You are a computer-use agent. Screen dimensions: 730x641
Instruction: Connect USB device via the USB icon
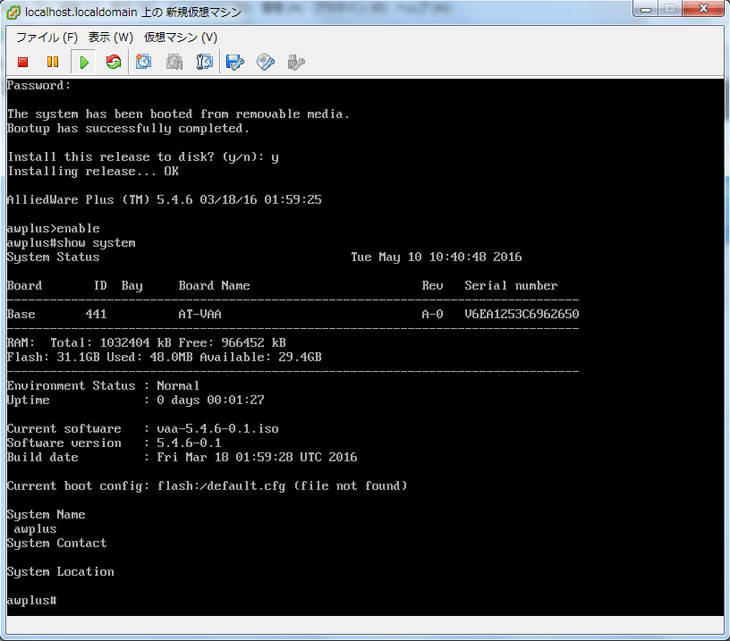point(295,62)
